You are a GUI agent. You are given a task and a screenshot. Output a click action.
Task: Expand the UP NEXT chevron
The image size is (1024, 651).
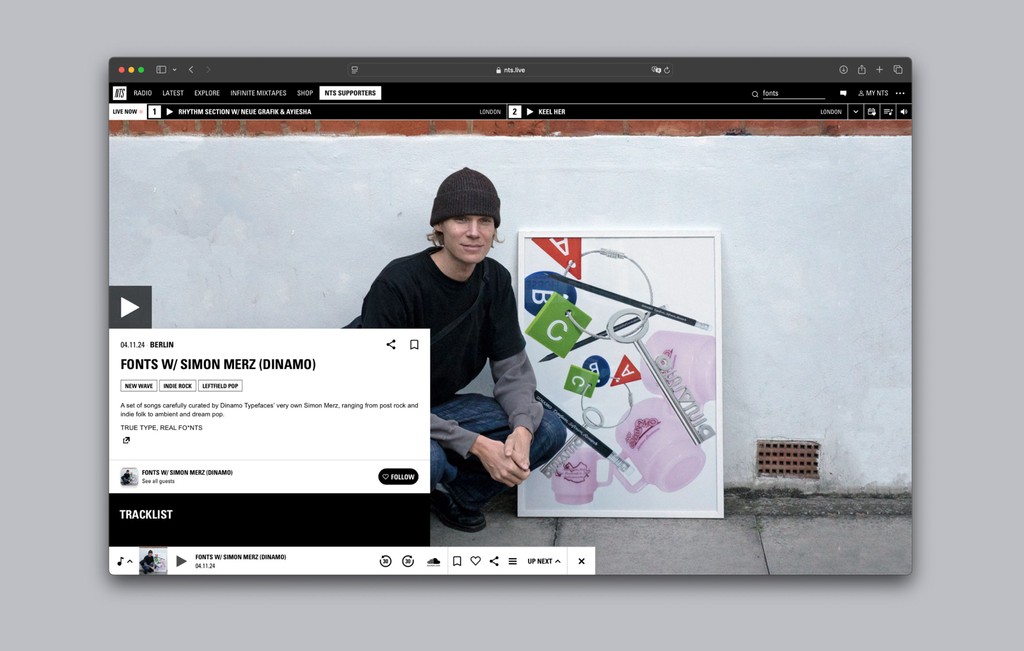557,561
